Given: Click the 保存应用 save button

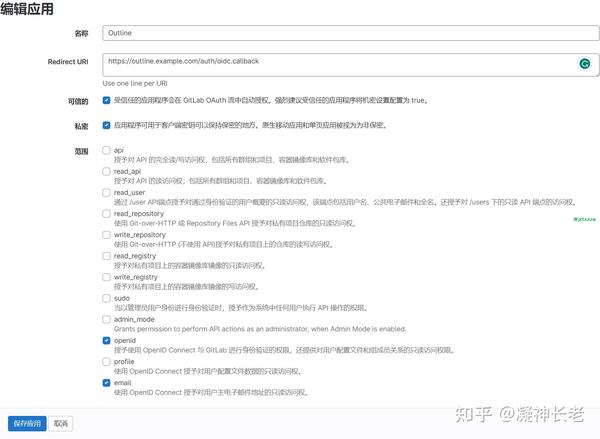Looking at the screenshot, I should click(27, 423).
